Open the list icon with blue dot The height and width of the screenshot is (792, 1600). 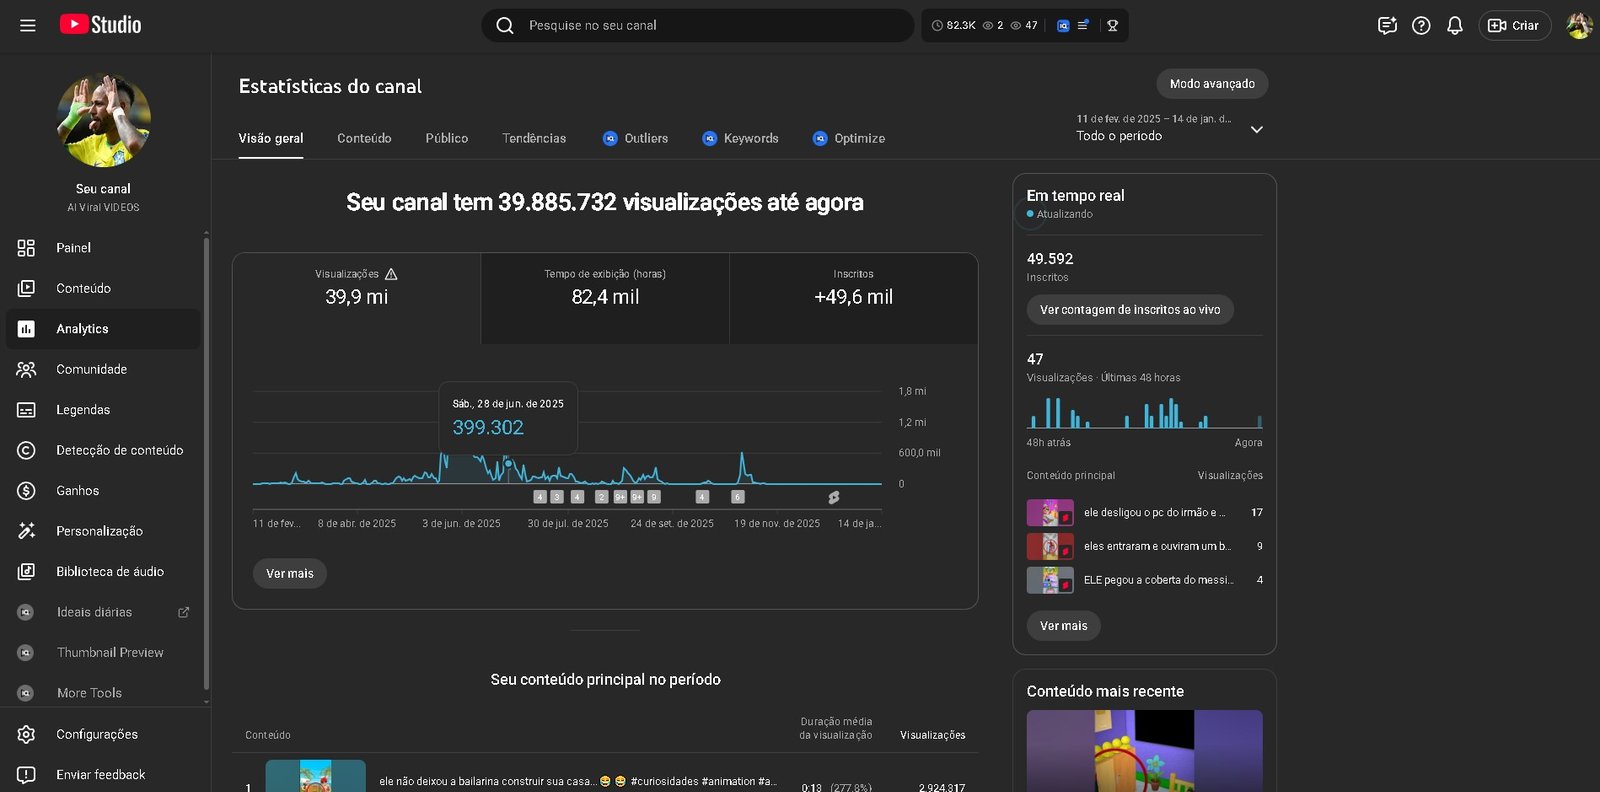pos(1082,26)
